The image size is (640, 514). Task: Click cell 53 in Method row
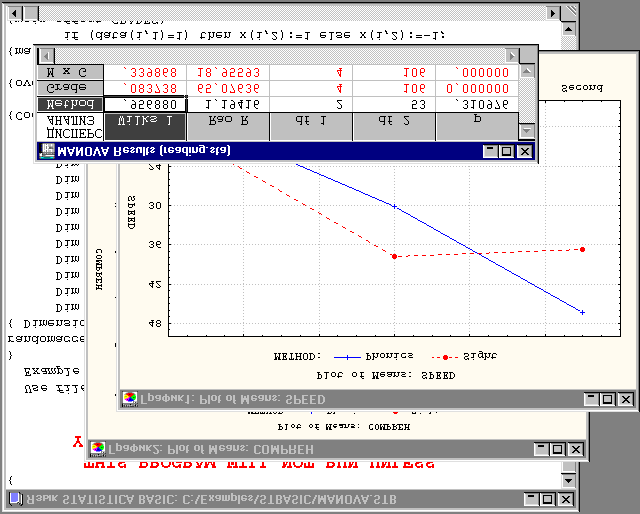coord(394,105)
